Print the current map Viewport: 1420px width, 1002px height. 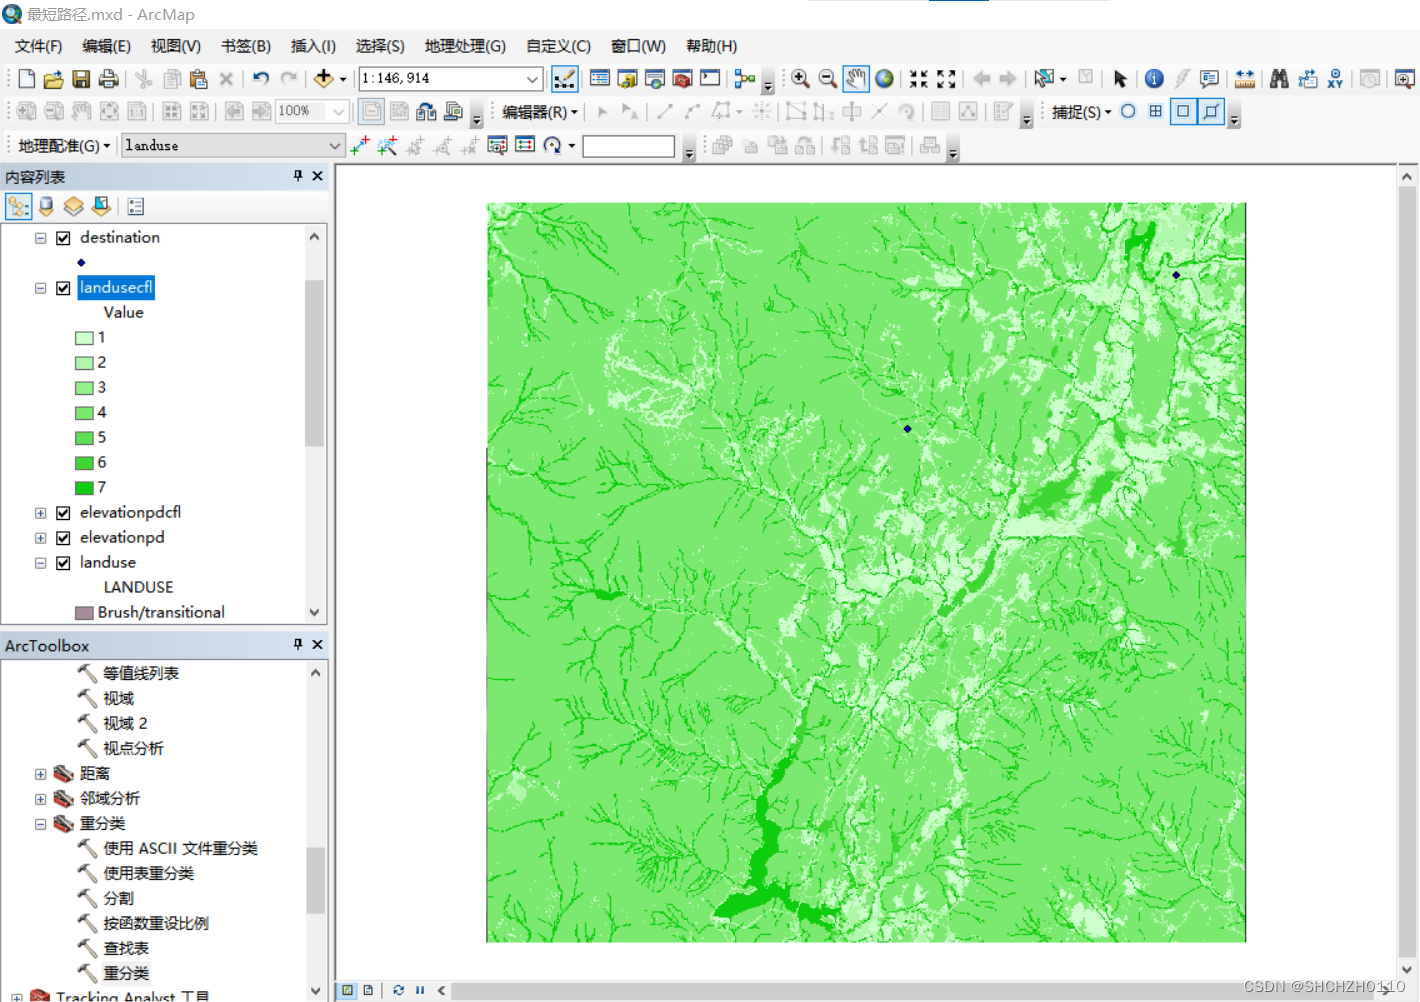click(108, 79)
